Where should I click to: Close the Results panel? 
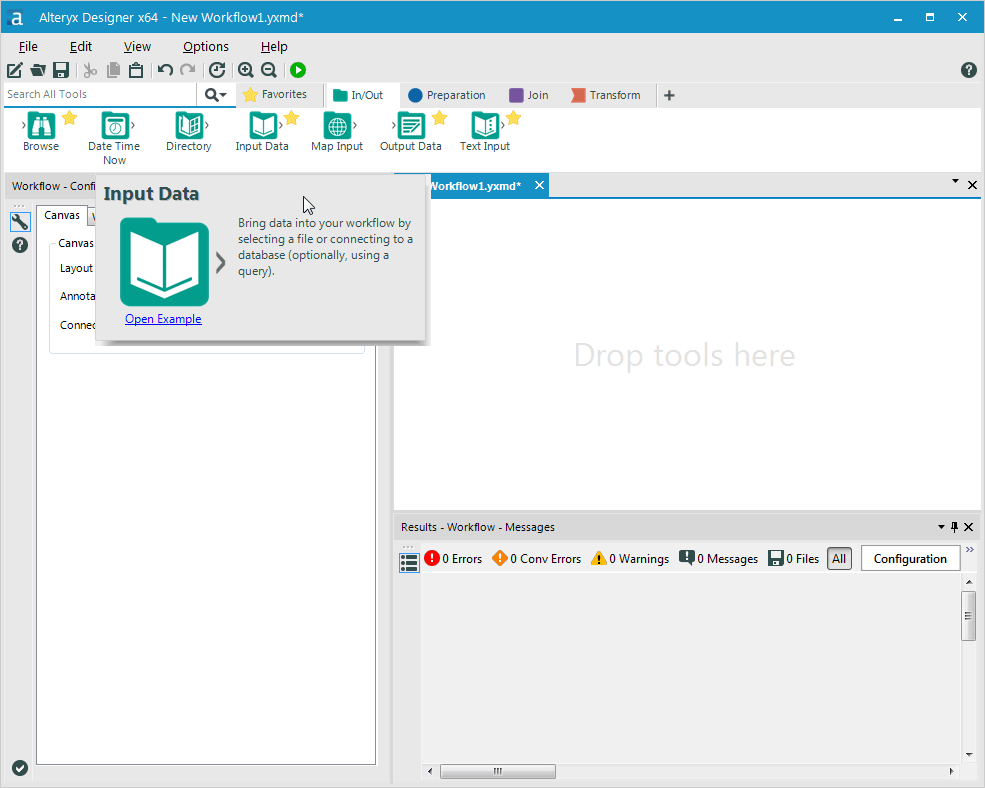coord(969,527)
